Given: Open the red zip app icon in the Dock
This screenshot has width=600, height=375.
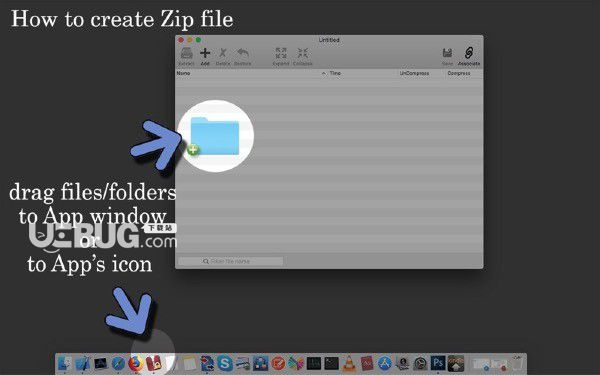Looking at the screenshot, I should [153, 363].
